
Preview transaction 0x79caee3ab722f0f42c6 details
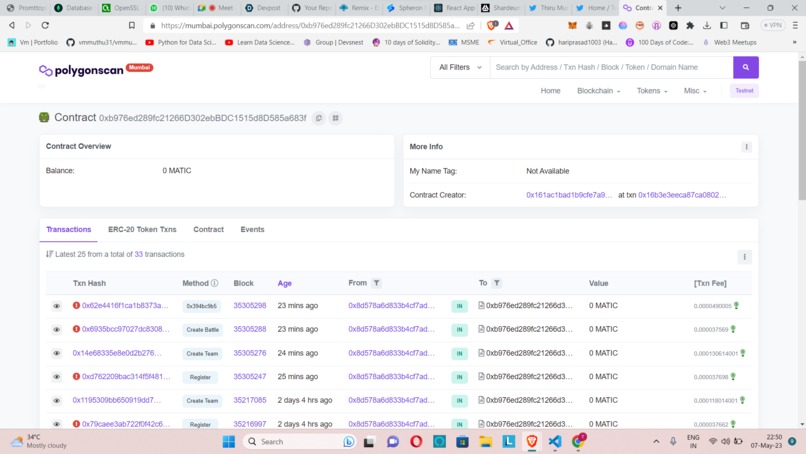[57, 424]
